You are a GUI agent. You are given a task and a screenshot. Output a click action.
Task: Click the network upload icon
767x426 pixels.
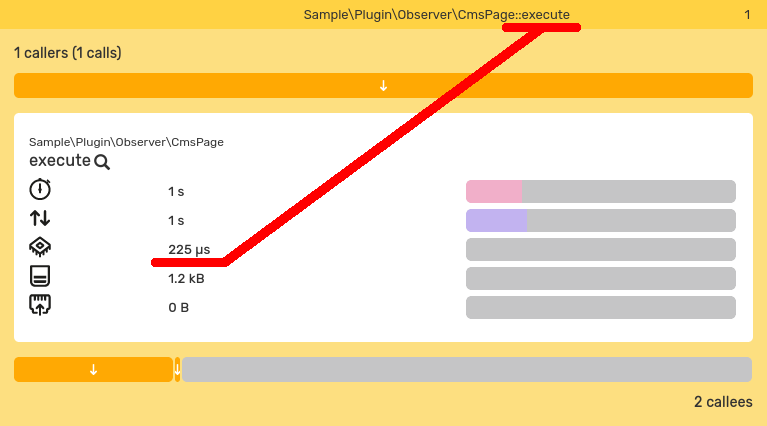(x=40, y=305)
